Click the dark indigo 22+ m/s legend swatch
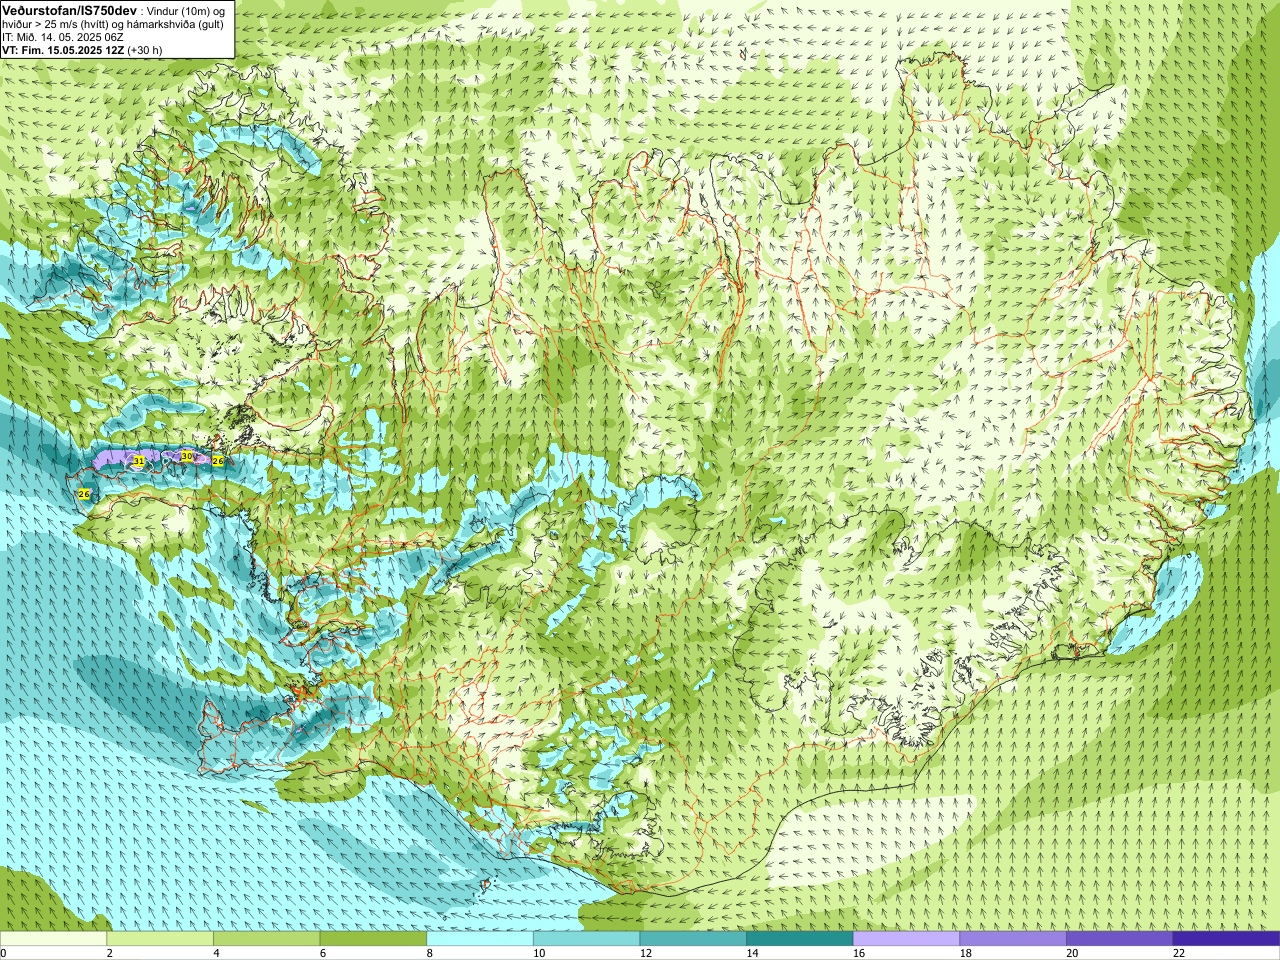This screenshot has height=960, width=1280. click(x=1226, y=939)
